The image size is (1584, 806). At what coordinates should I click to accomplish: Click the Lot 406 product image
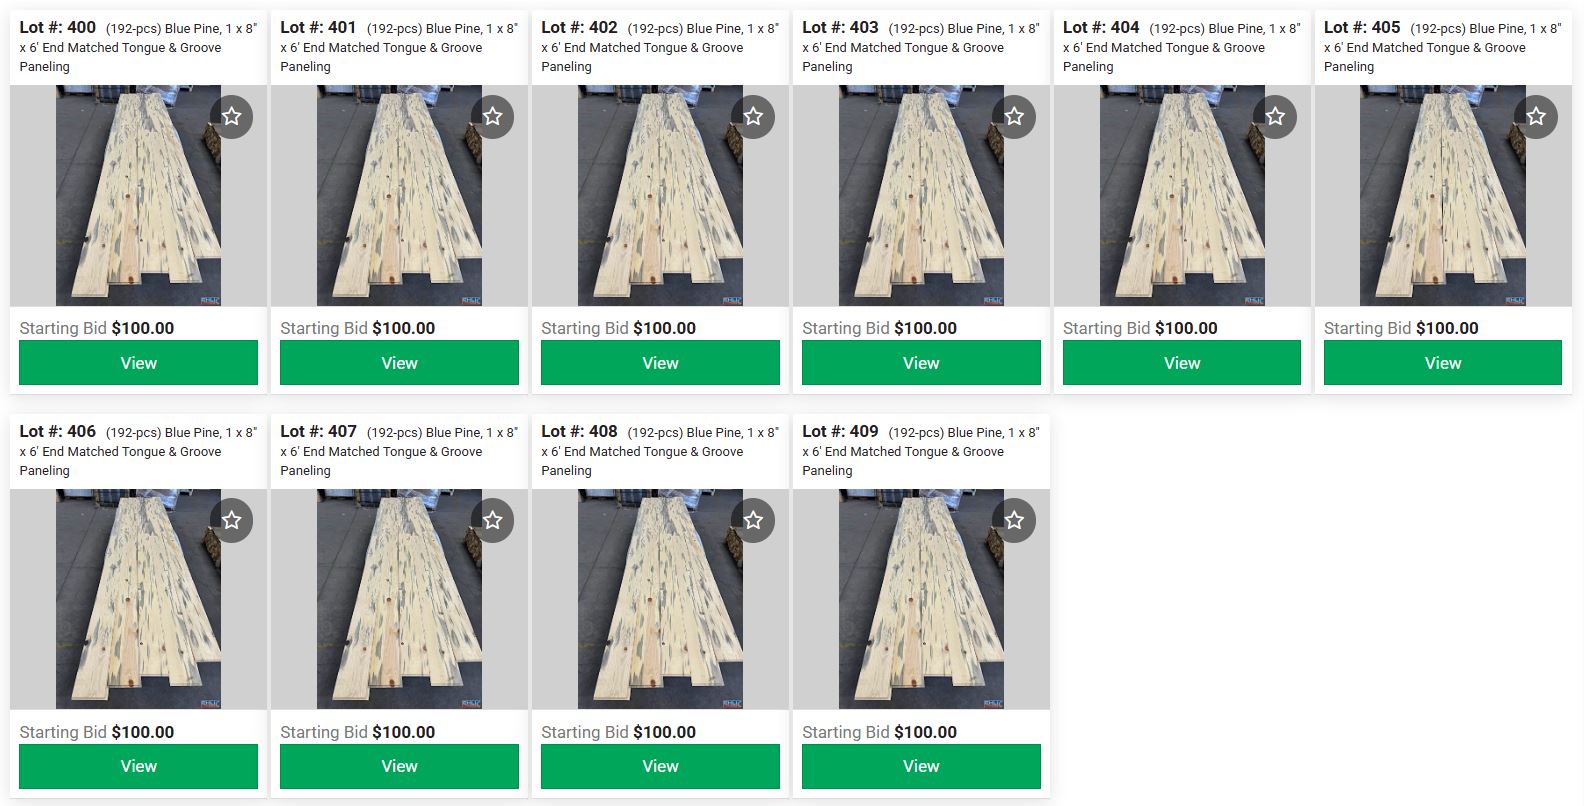pyautogui.click(x=139, y=599)
